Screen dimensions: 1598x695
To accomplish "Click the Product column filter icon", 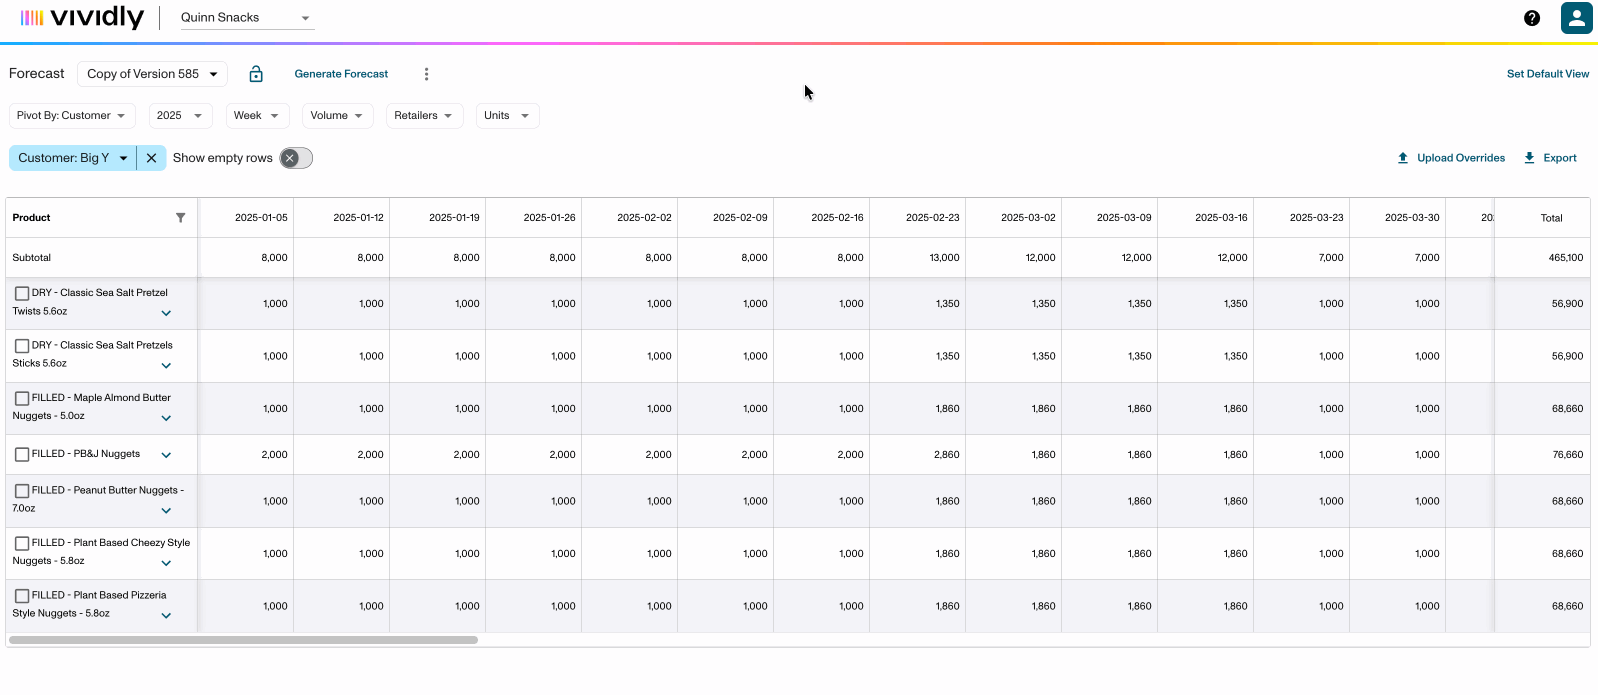I will click(181, 217).
